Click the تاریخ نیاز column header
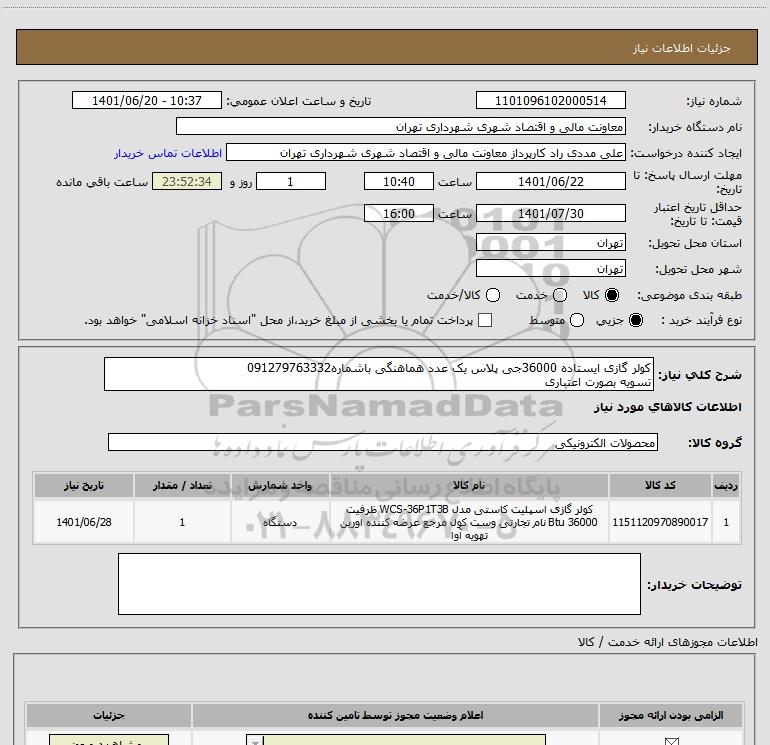Image resolution: width=770 pixels, height=745 pixels. click(x=84, y=485)
